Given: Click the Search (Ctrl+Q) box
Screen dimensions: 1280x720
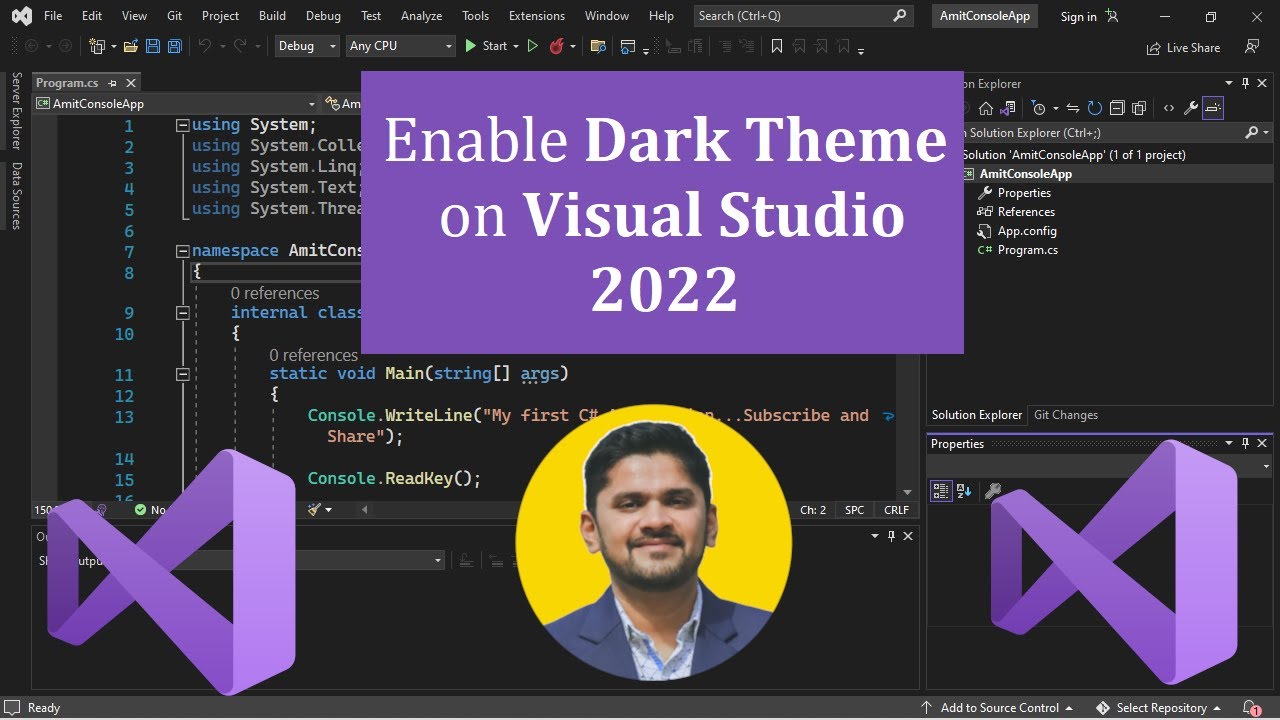Looking at the screenshot, I should (804, 16).
